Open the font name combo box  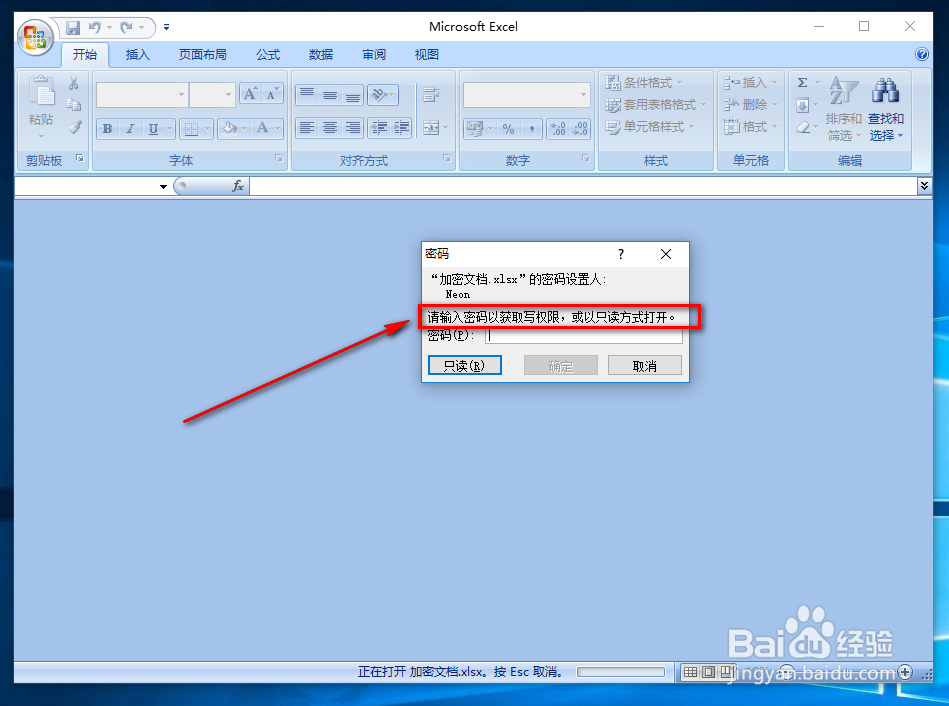(x=142, y=94)
